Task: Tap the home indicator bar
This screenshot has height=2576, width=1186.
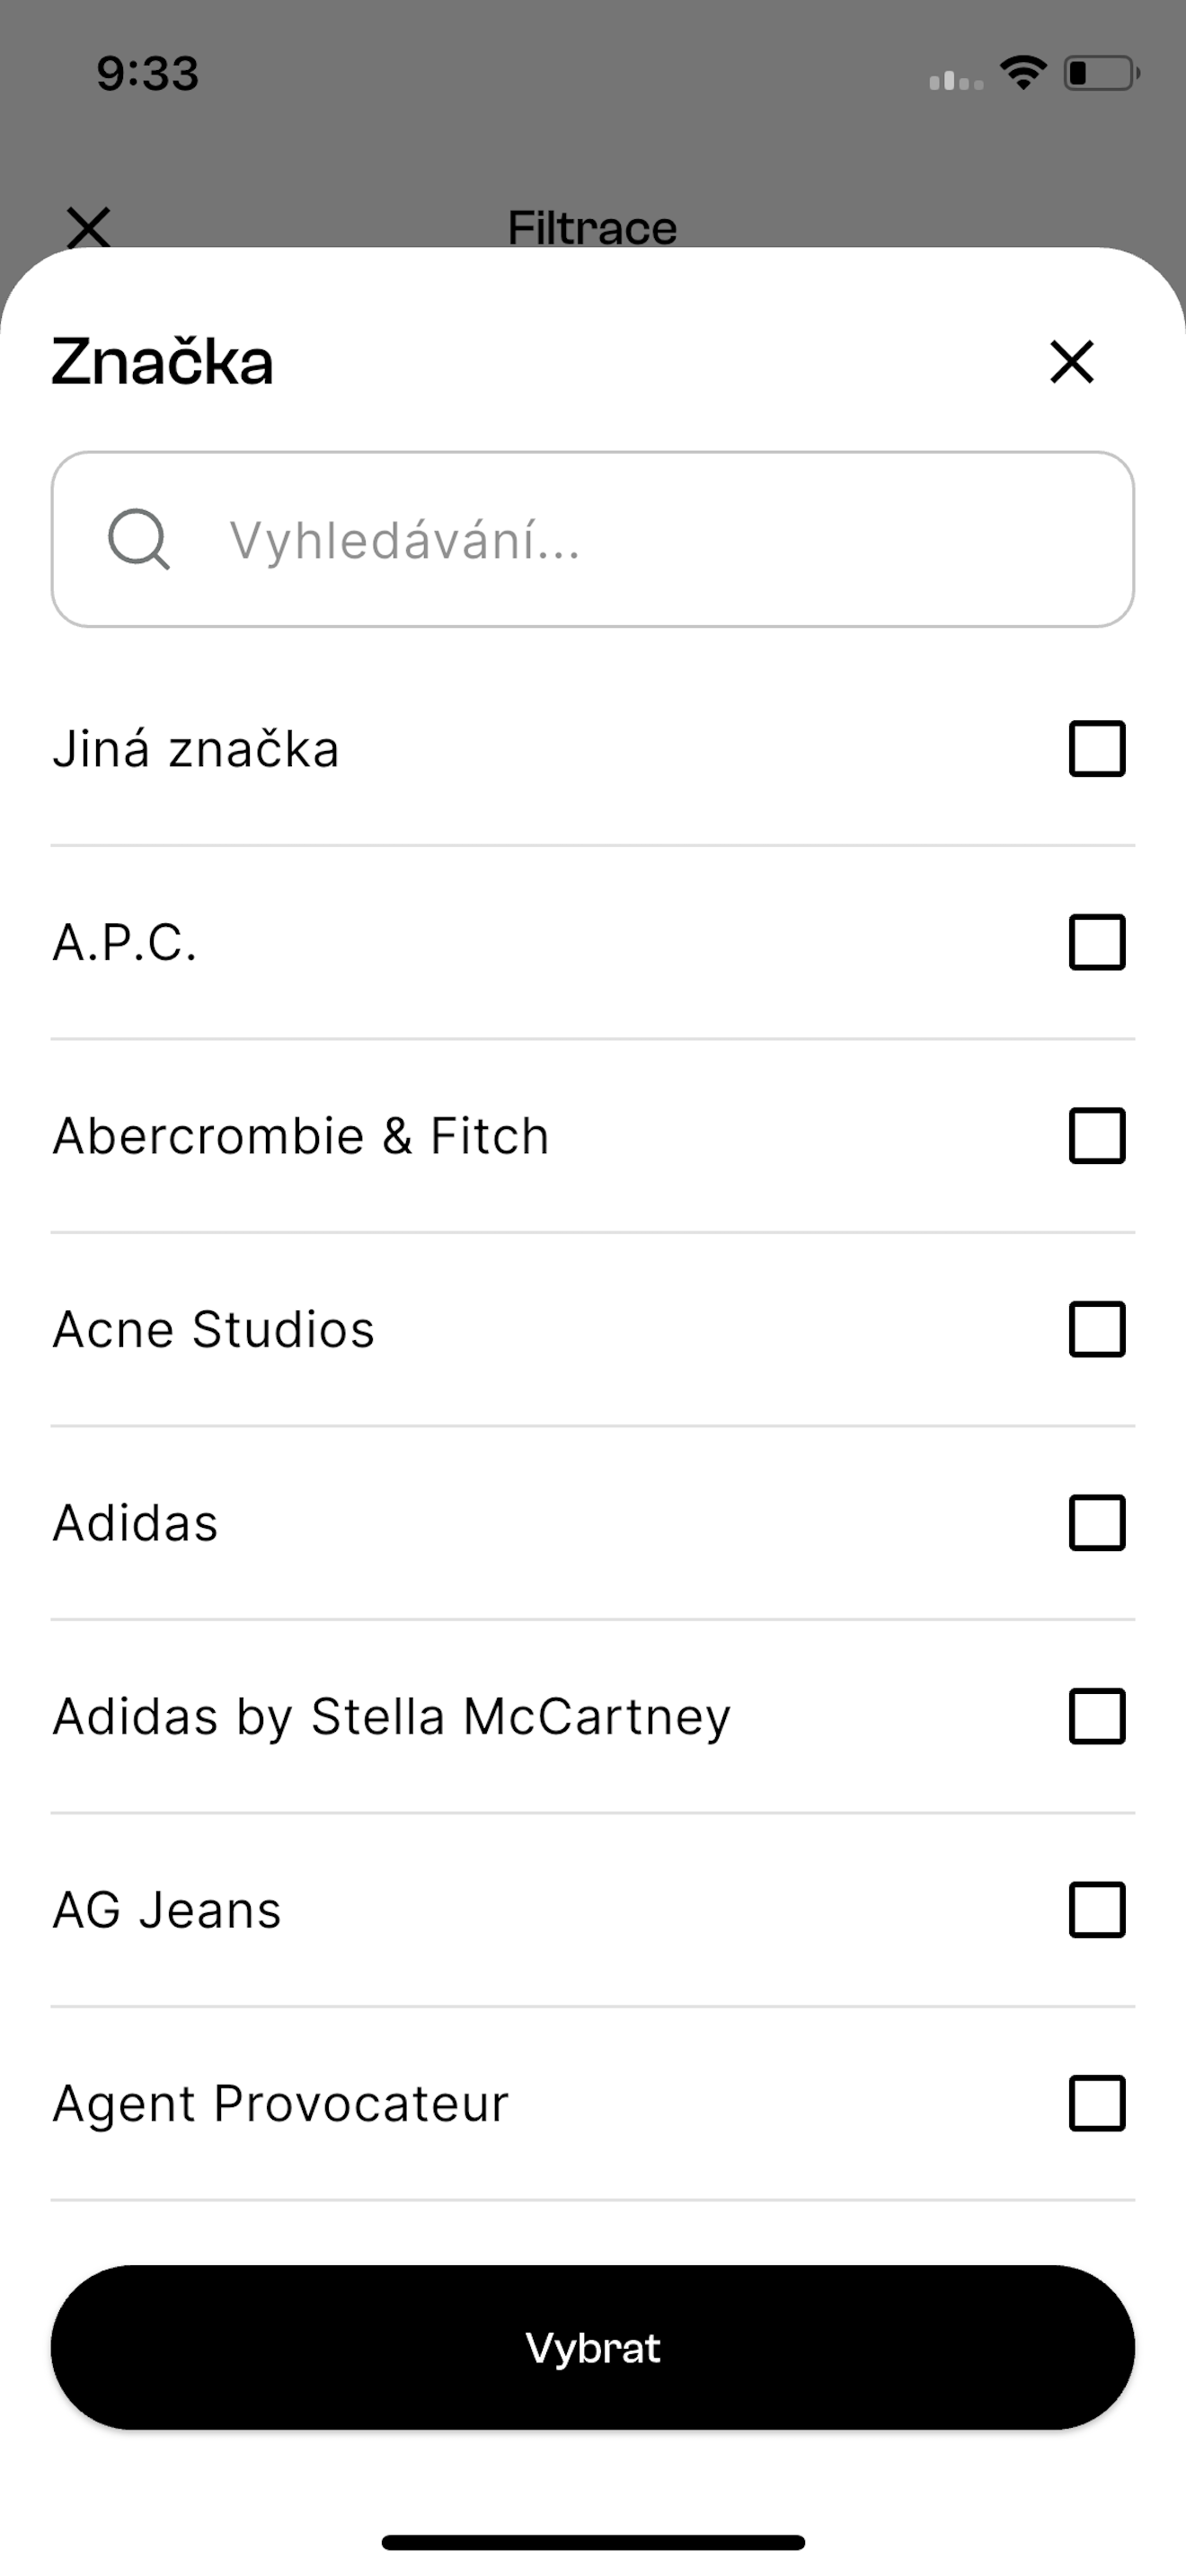Action: (593, 2542)
